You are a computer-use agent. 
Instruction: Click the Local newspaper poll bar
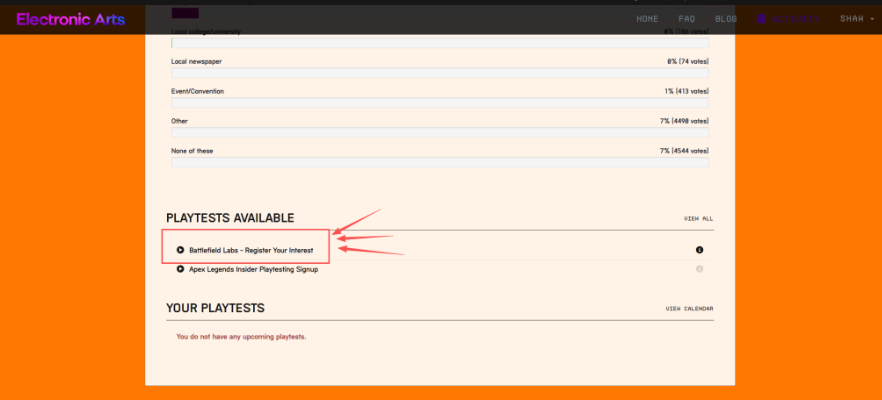[440, 73]
